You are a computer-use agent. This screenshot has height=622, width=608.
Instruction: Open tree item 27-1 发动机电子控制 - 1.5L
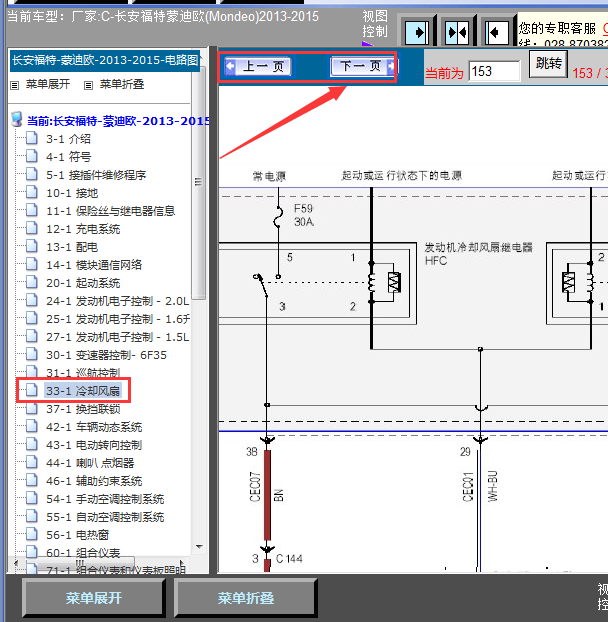coord(117,337)
